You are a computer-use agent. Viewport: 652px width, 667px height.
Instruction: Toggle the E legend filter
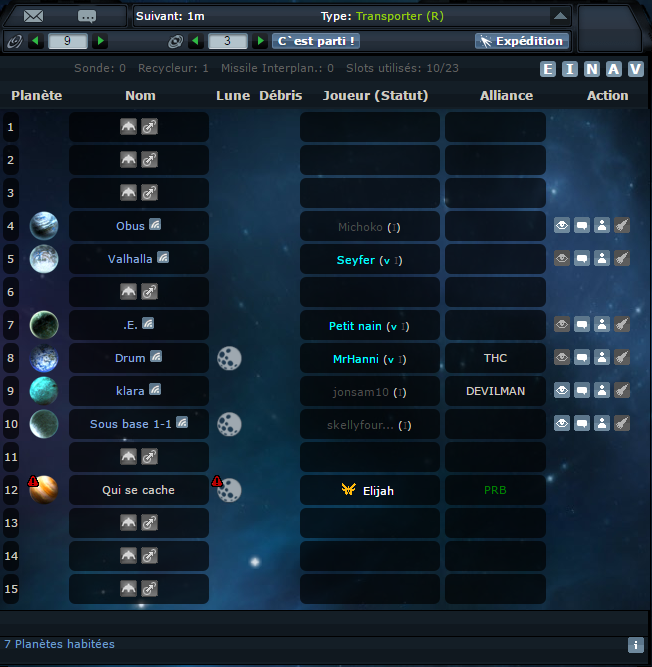point(548,69)
